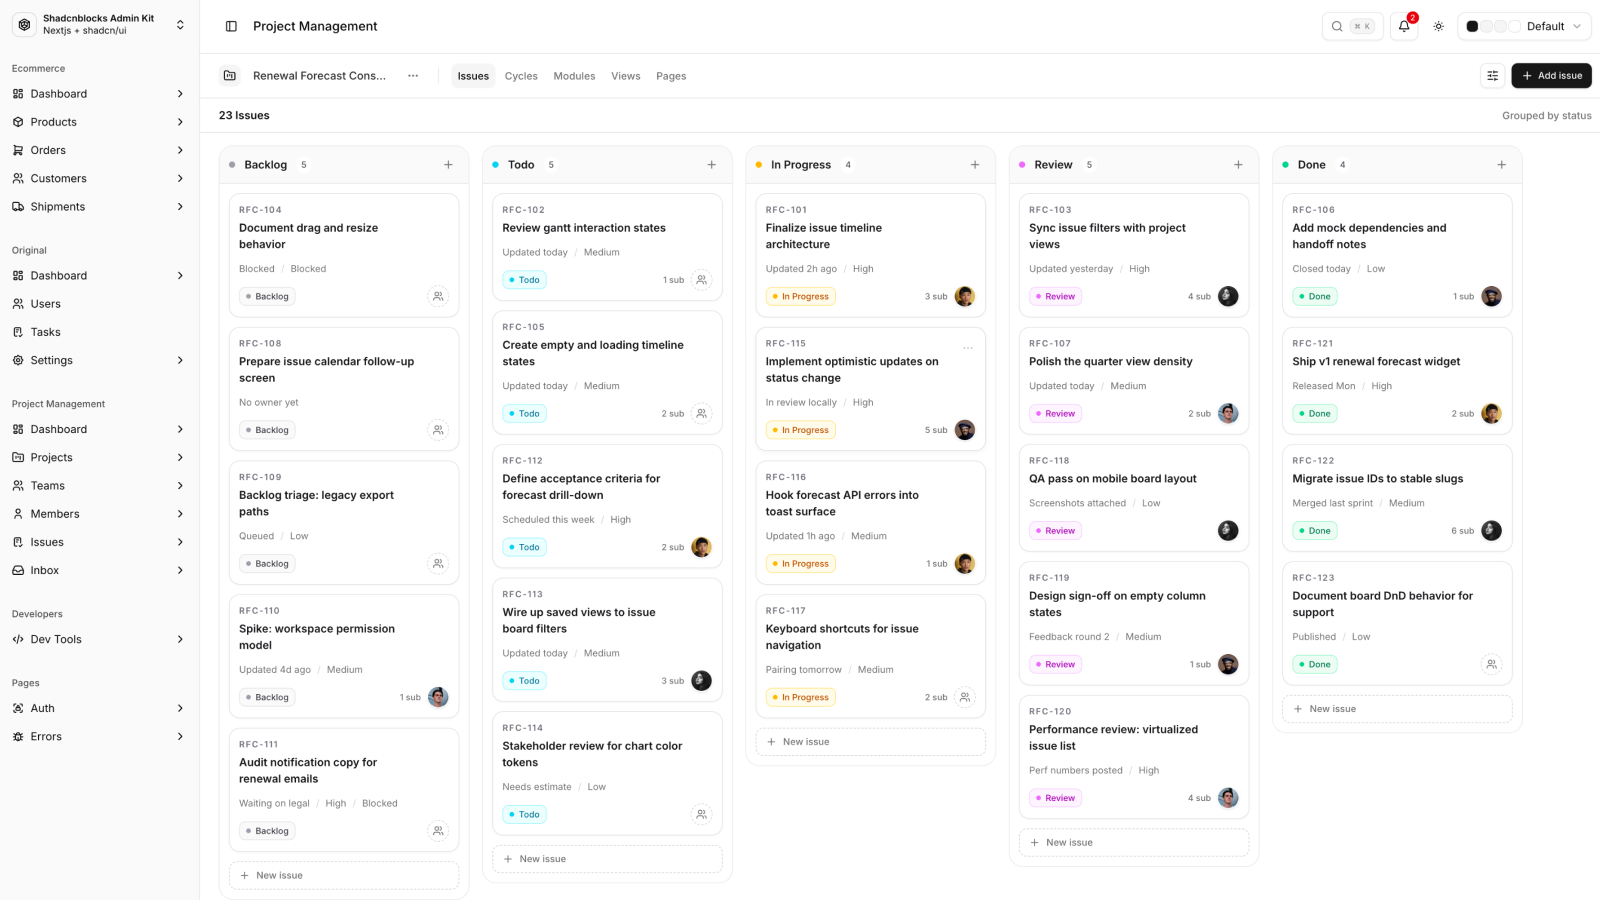Click the Add issue button
The height and width of the screenshot is (900, 1600).
(1551, 76)
